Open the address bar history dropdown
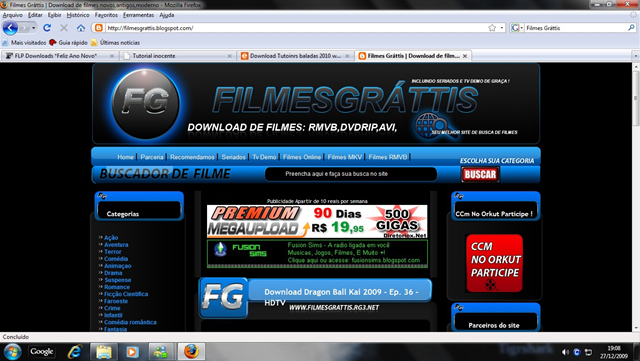This screenshot has width=640, height=361. point(502,28)
